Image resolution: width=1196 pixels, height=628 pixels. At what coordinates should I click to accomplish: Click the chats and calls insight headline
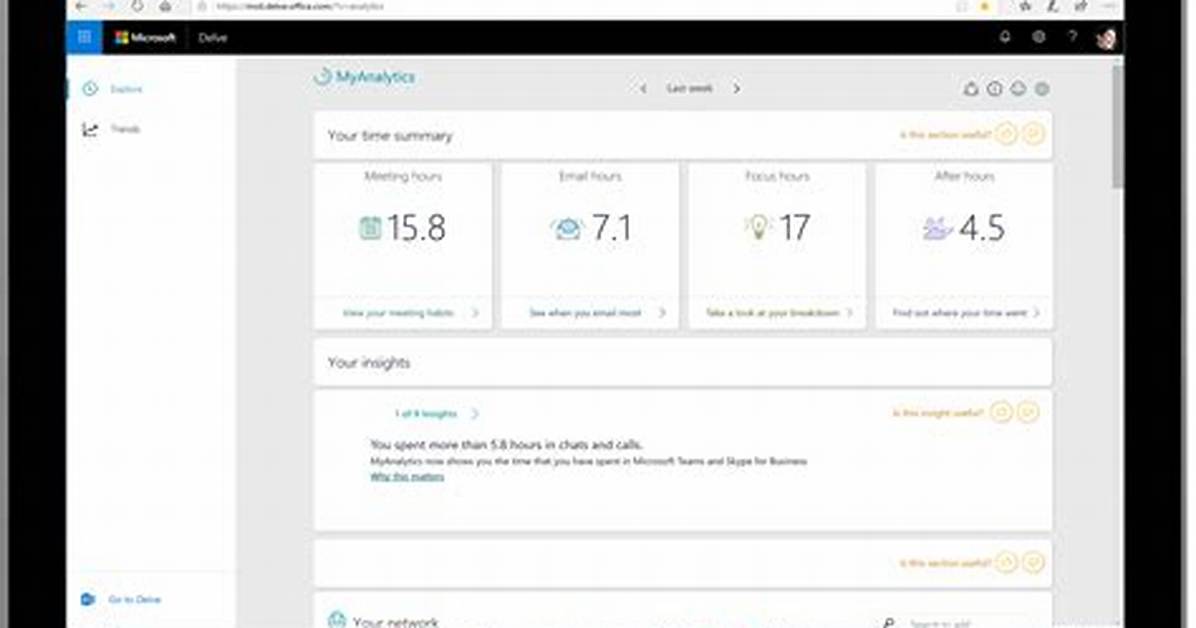click(506, 445)
